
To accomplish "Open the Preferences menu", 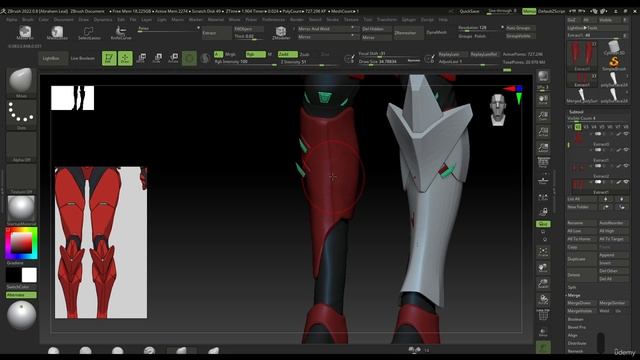I will 273,19.
